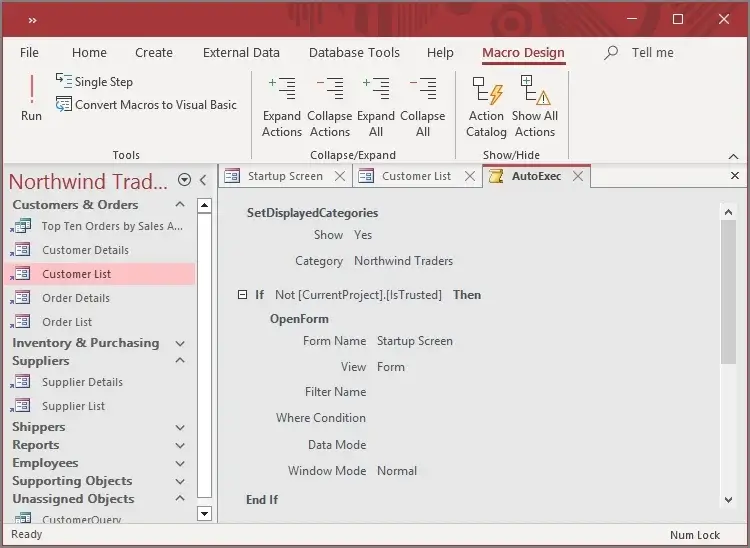Click the Tell me search box
Screen dimensions: 750x548
652,53
